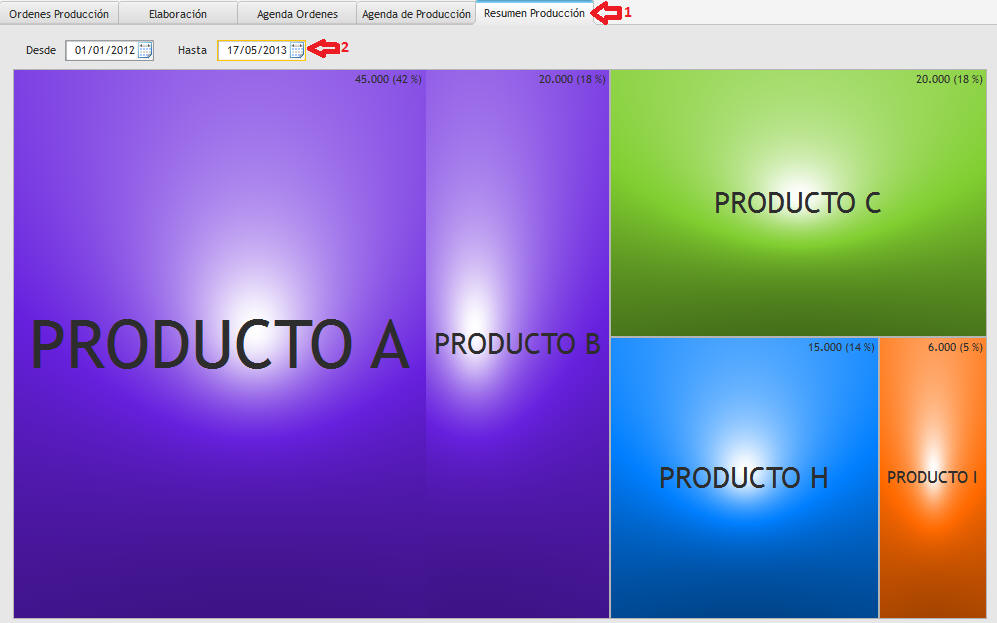This screenshot has height=623, width=997.
Task: Click the Hasta text label
Action: pyautogui.click(x=192, y=50)
